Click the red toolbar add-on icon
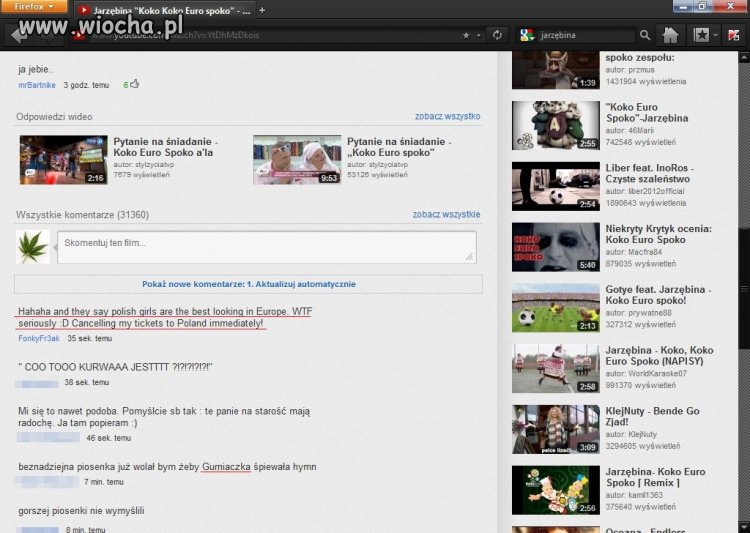 click(733, 35)
